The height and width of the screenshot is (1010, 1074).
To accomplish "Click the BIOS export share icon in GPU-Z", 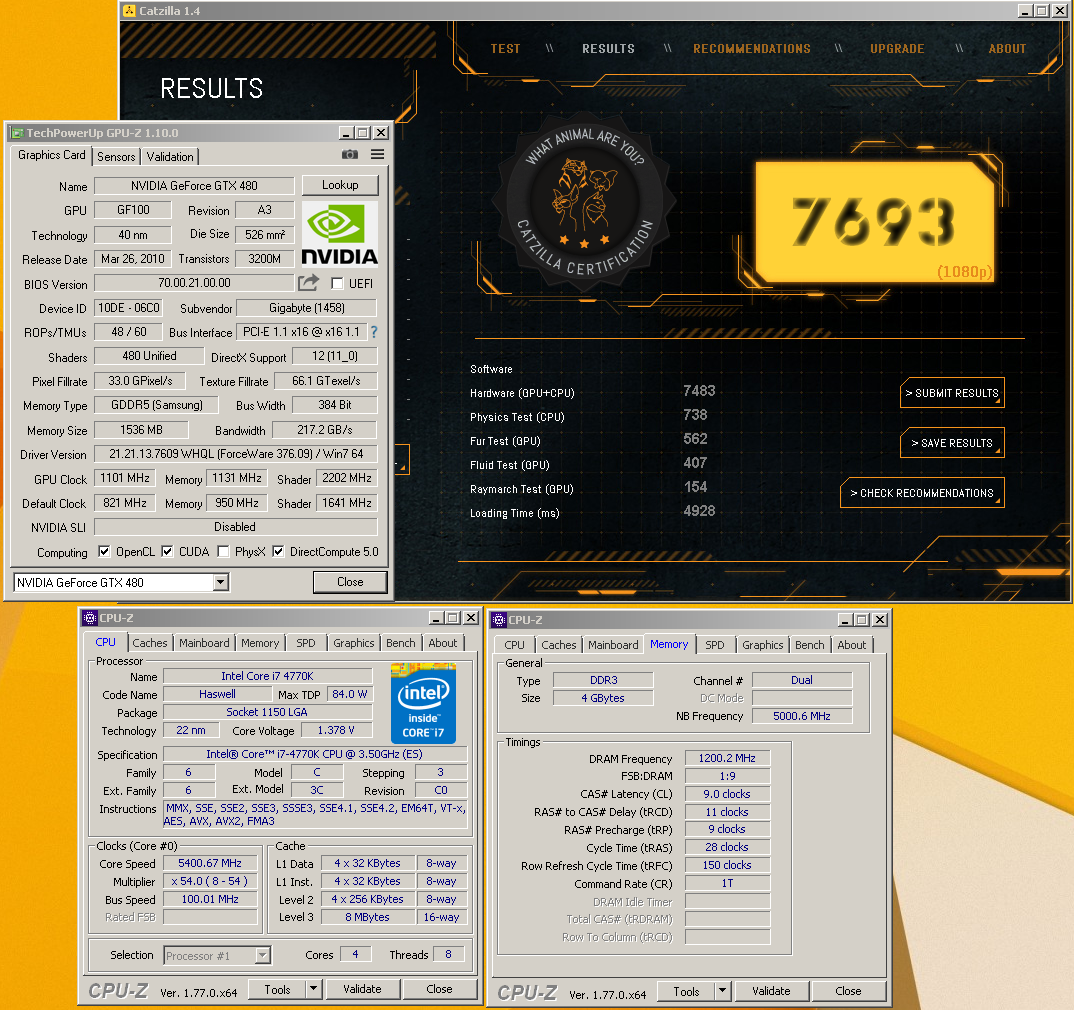I will [308, 282].
